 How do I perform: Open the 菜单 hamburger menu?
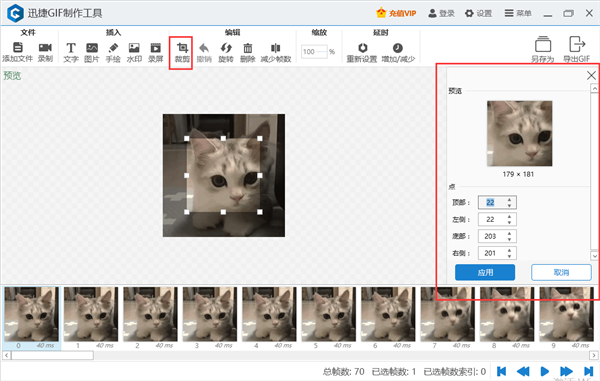point(518,13)
